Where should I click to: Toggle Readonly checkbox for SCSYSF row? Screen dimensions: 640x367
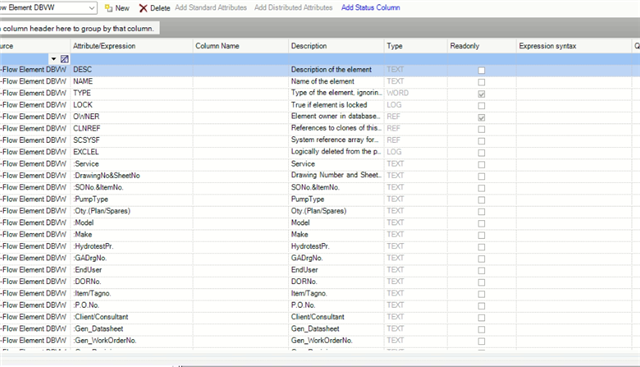click(482, 141)
